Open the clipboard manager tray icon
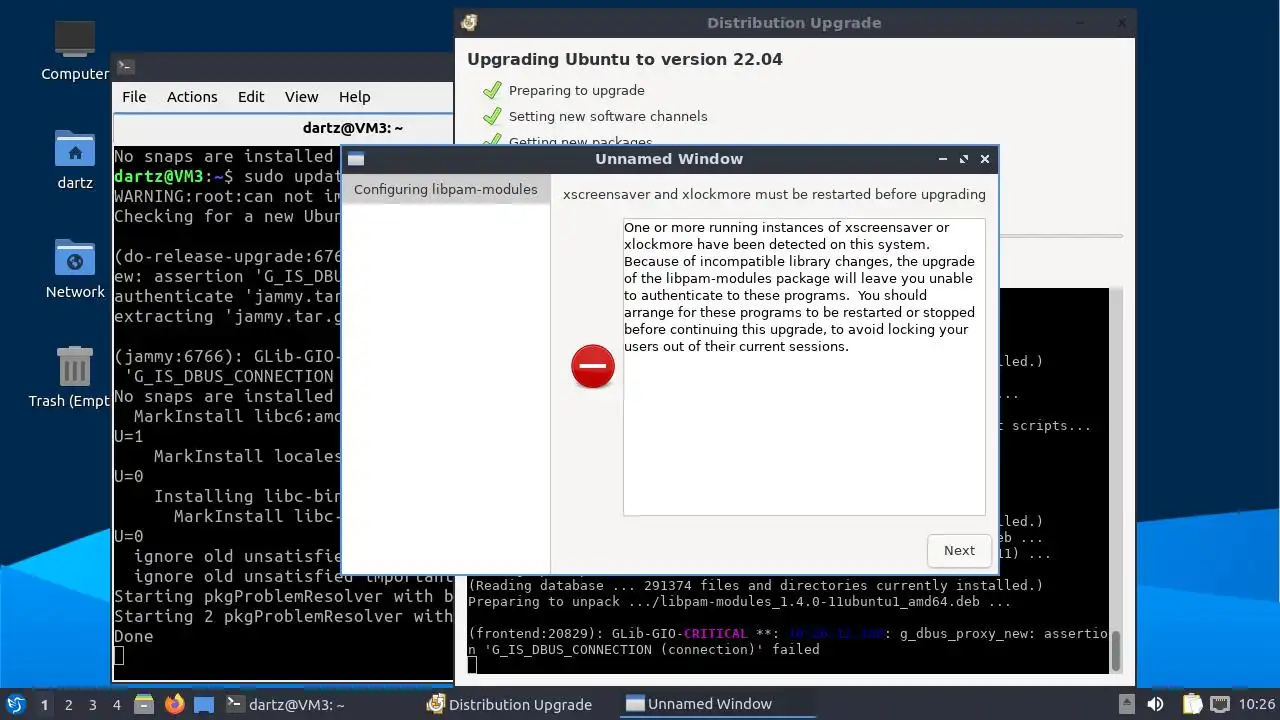The height and width of the screenshot is (720, 1280). tap(1191, 704)
